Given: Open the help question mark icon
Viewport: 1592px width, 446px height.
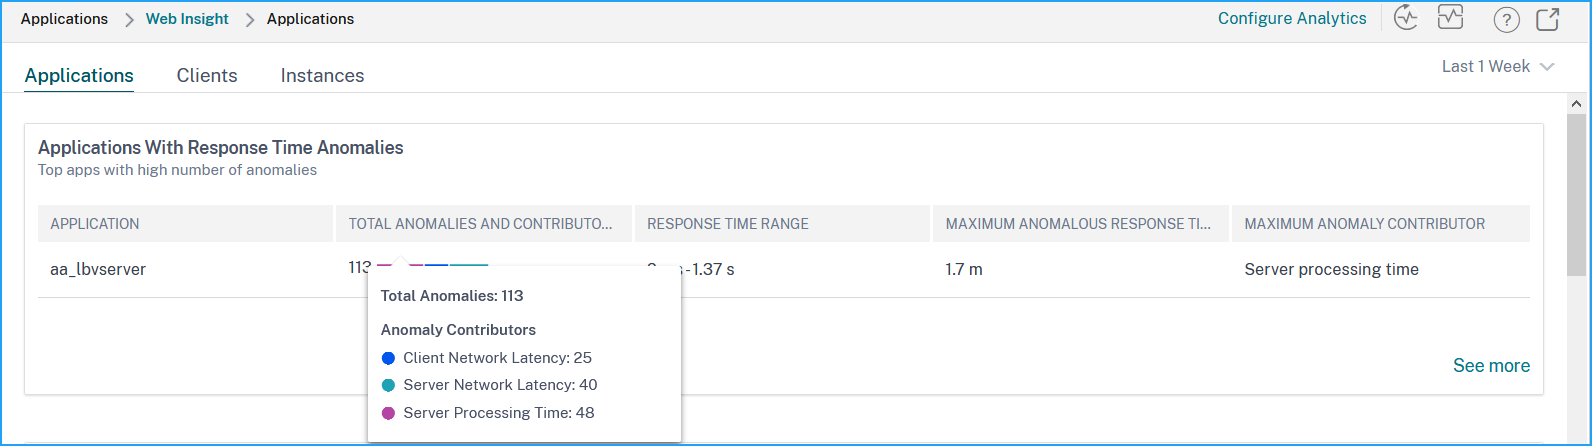Looking at the screenshot, I should click(1506, 19).
